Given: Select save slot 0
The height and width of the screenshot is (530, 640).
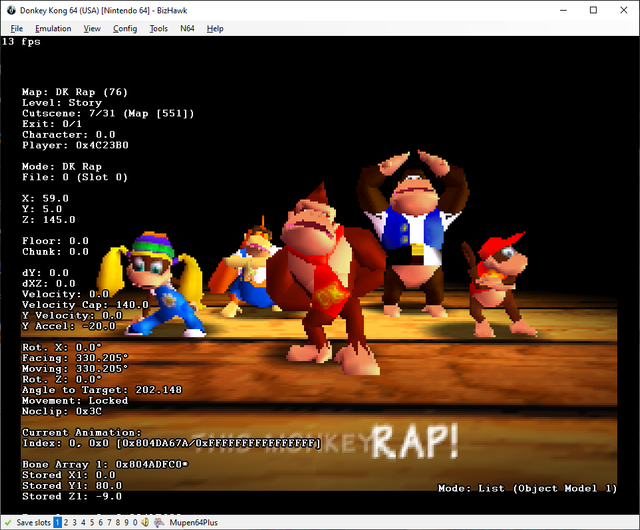Looking at the screenshot, I should coord(135,522).
